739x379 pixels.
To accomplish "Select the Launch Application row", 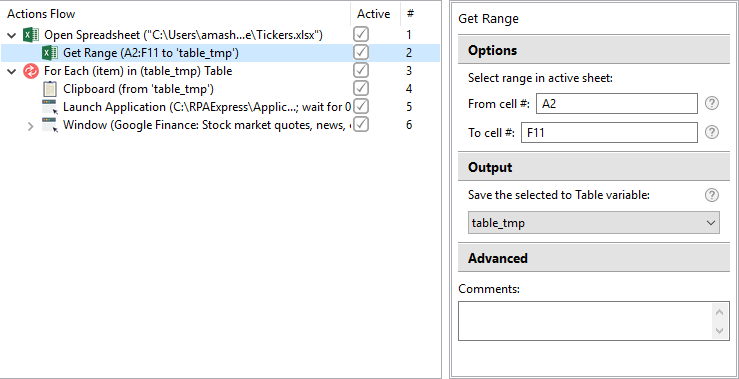I will (x=221, y=107).
